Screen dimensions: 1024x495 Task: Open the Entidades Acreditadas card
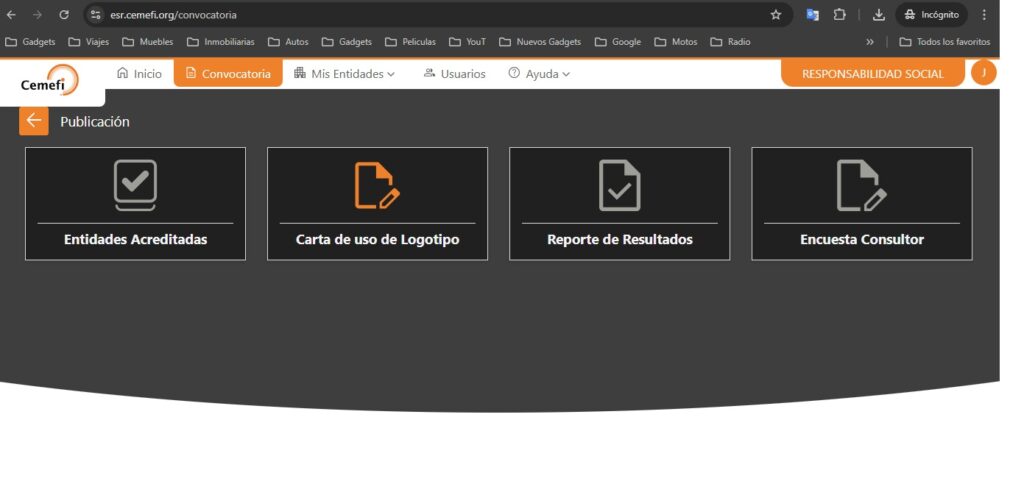point(135,204)
